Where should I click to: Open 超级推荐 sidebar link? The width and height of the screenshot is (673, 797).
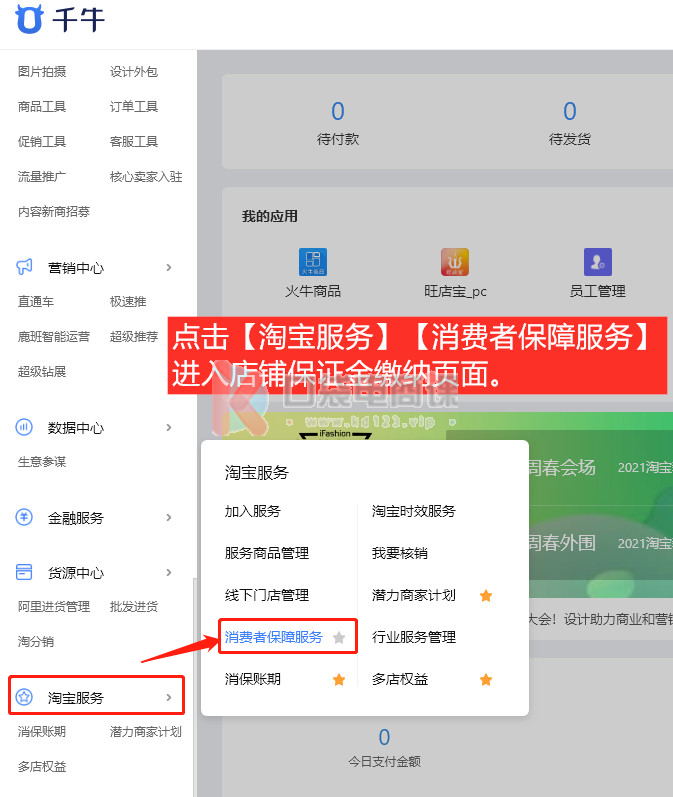134,336
